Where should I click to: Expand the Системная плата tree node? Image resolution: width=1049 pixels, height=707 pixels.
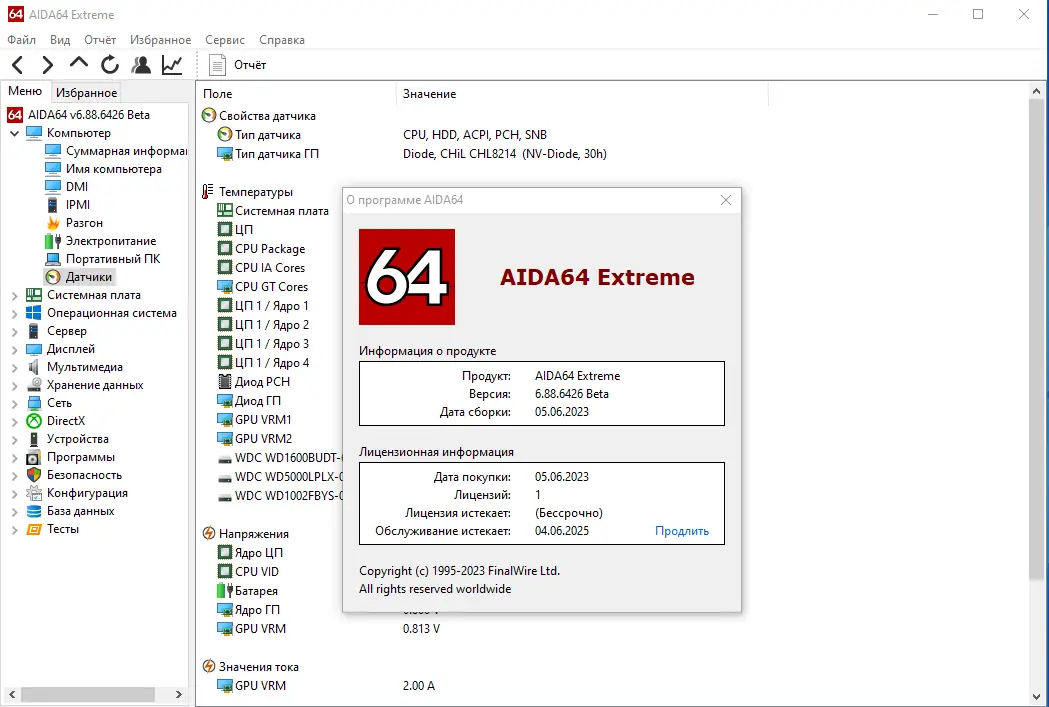click(x=14, y=295)
